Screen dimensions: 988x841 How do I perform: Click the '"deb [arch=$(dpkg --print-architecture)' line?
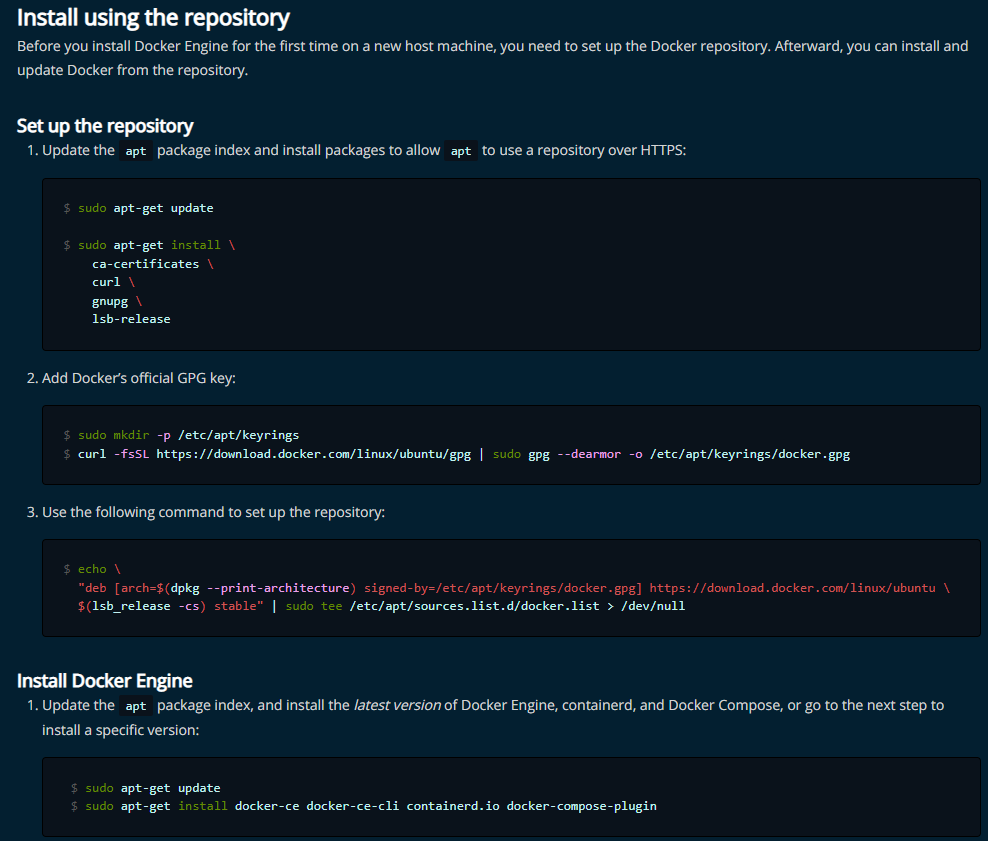tap(514, 588)
